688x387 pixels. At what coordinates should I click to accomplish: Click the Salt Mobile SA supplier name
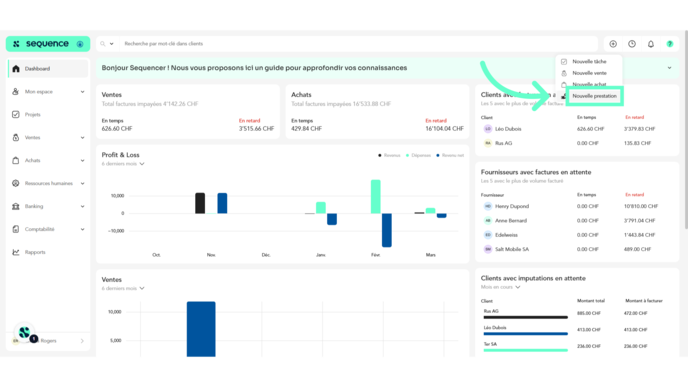click(512, 249)
